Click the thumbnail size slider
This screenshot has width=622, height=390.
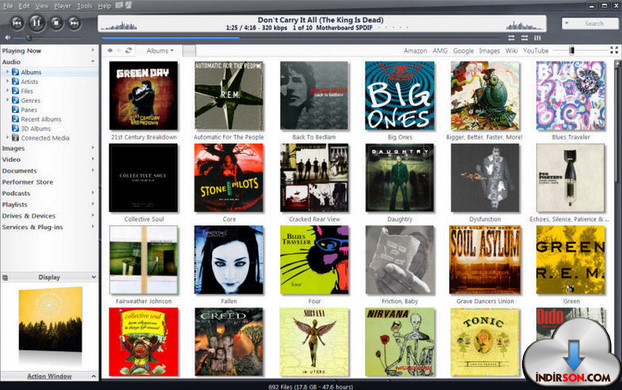click(x=580, y=50)
